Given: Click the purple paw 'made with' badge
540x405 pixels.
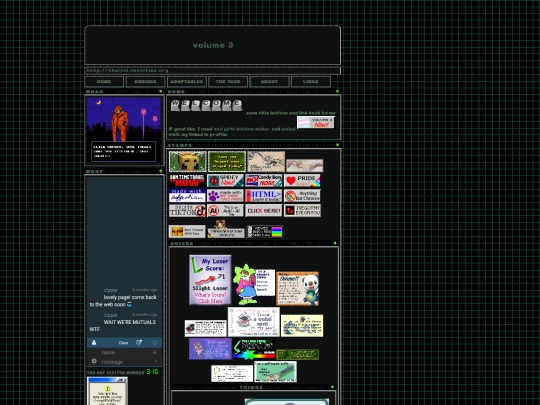Looking at the screenshot, I should point(226,196).
